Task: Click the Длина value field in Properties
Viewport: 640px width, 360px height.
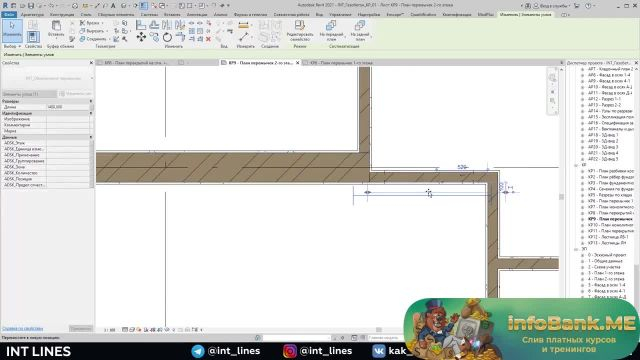Action: 68,107
